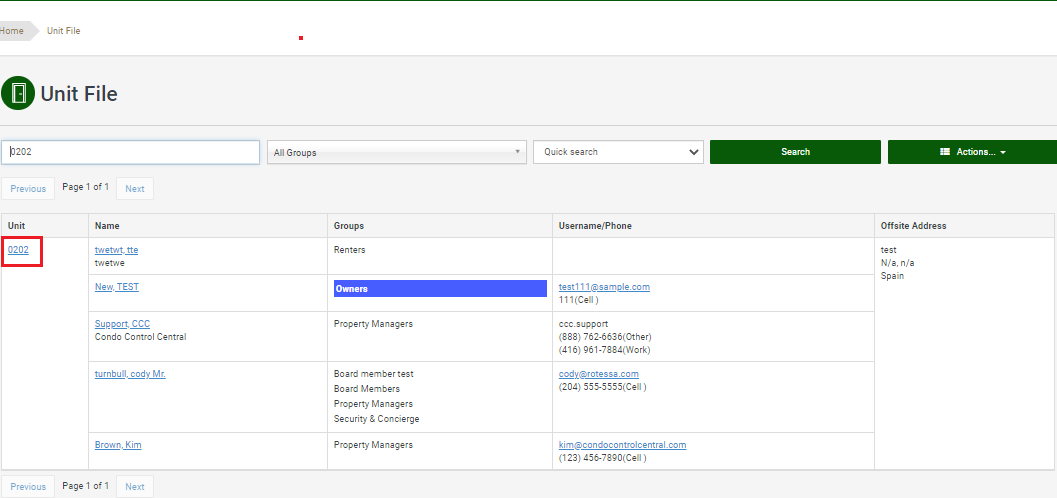Open the Support, CCC profile link
Viewport: 1057px width, 498px height.
tap(122, 324)
